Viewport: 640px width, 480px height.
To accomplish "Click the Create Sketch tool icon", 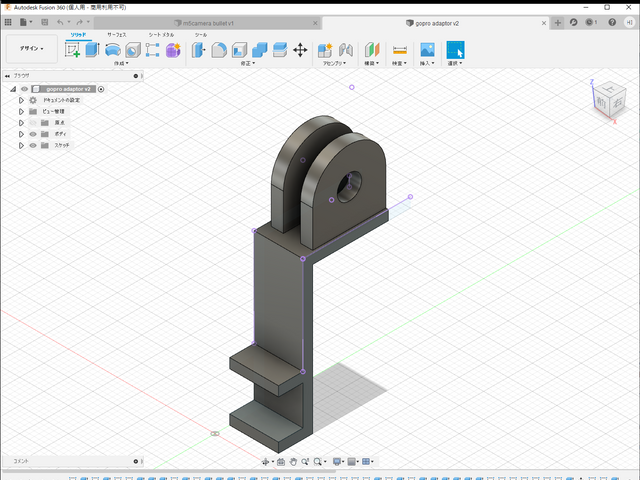I will click(72, 50).
